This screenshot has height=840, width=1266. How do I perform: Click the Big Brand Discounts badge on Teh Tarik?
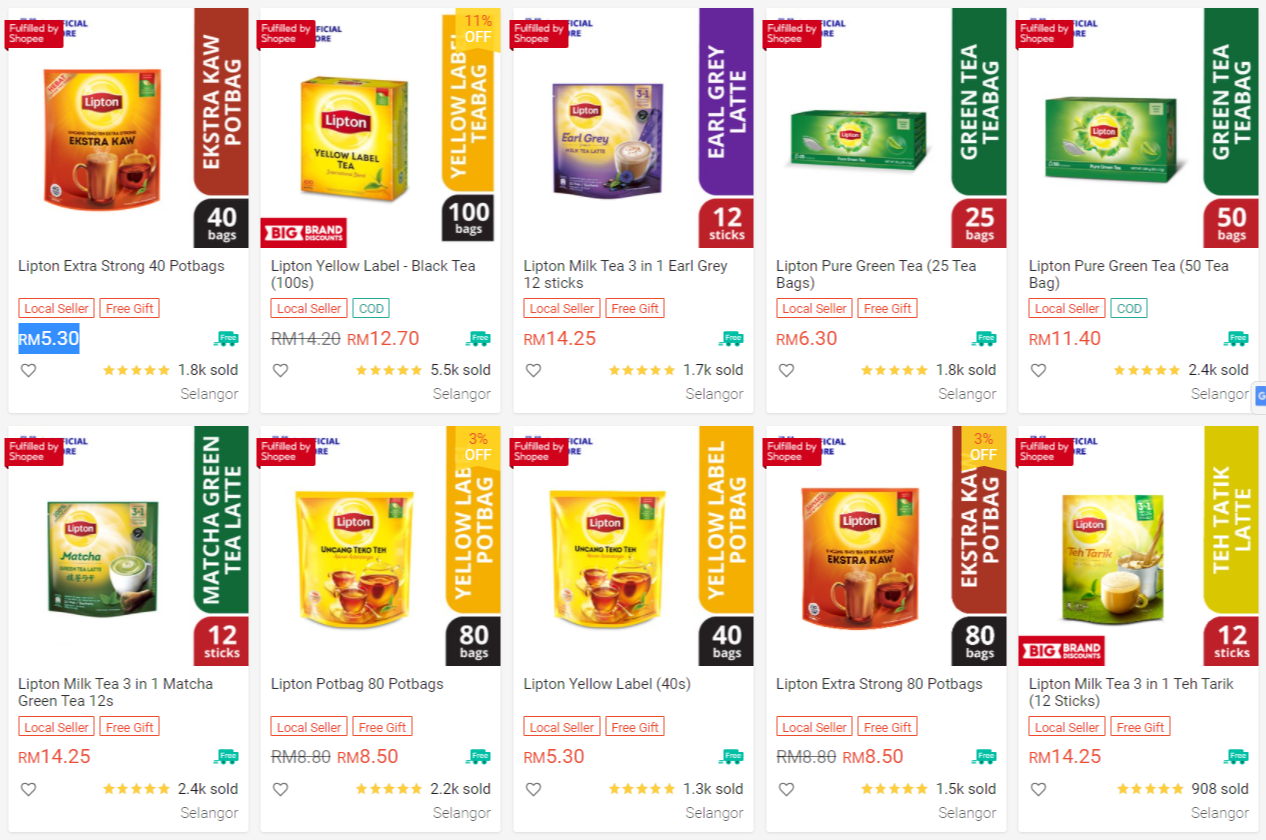tap(1062, 651)
